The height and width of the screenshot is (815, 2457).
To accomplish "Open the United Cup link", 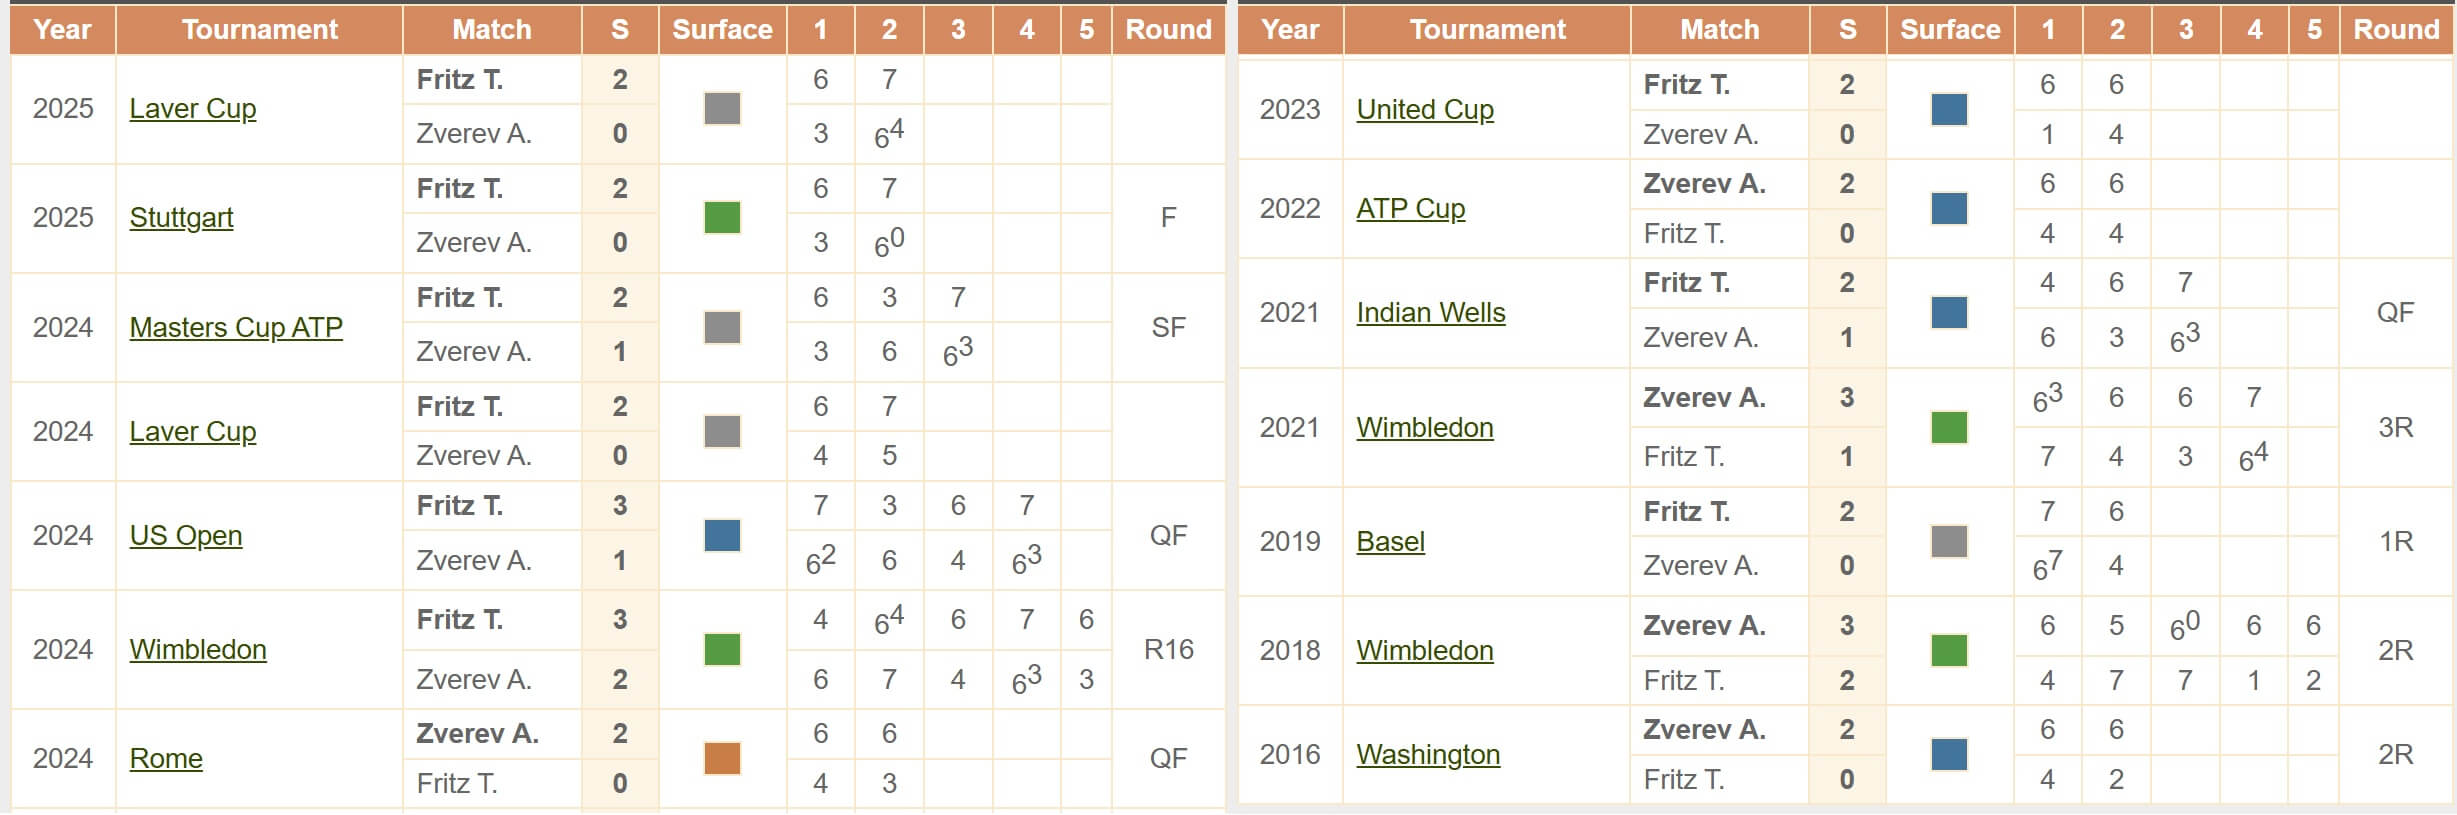I will 1425,110.
